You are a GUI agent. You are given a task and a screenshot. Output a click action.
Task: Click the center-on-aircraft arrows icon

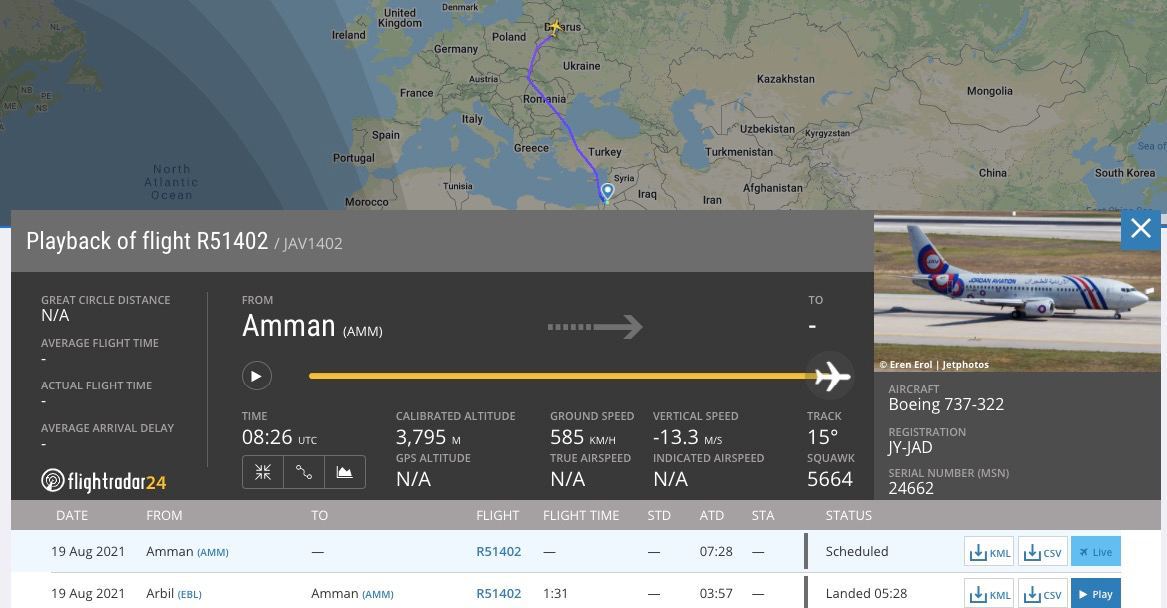[263, 472]
